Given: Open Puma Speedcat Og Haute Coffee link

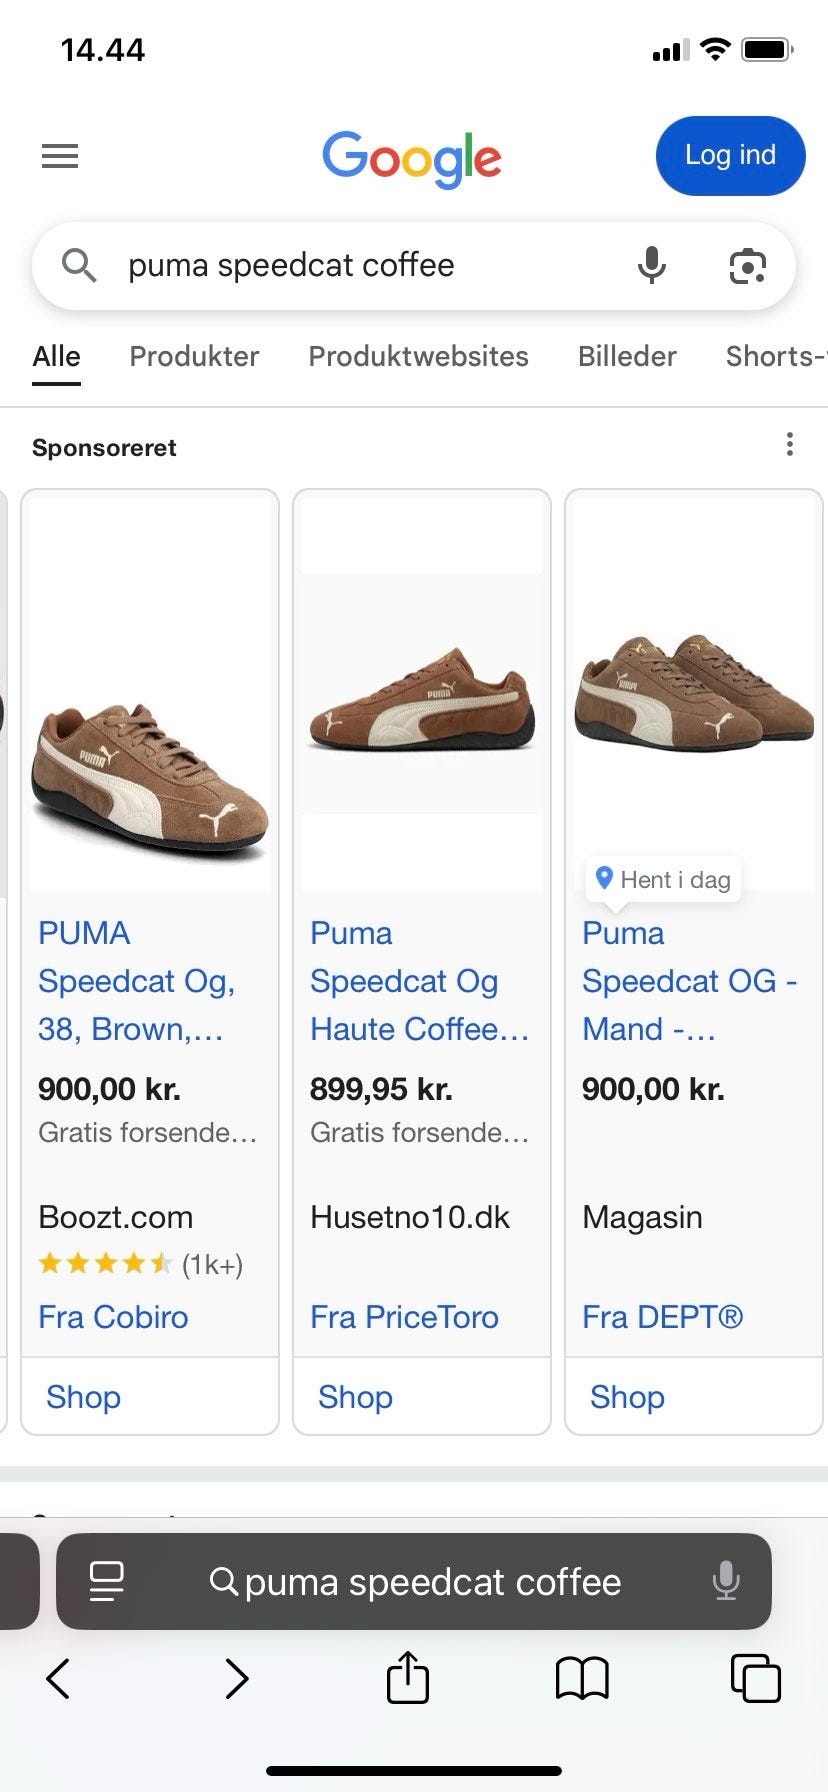Looking at the screenshot, I should tap(418, 981).
